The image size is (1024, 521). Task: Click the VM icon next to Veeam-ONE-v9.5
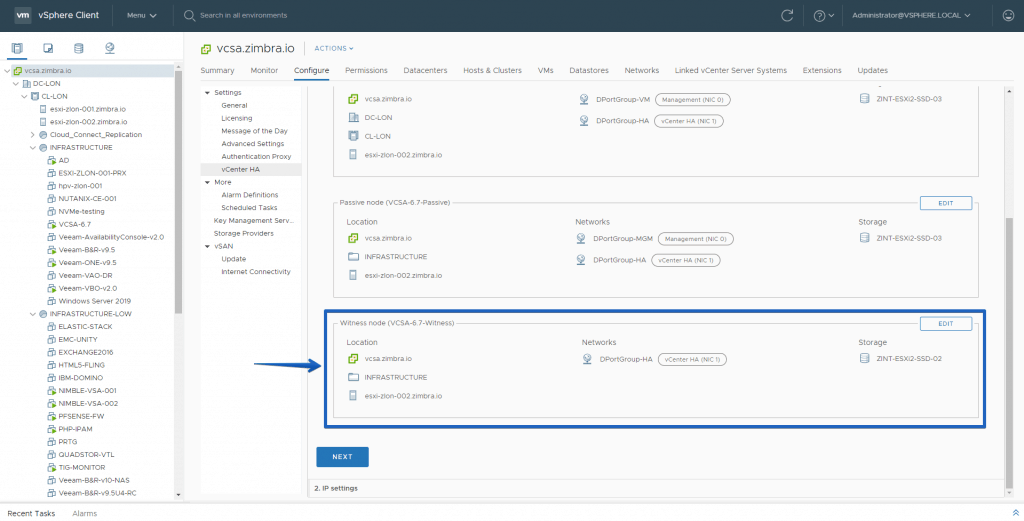tap(52, 262)
